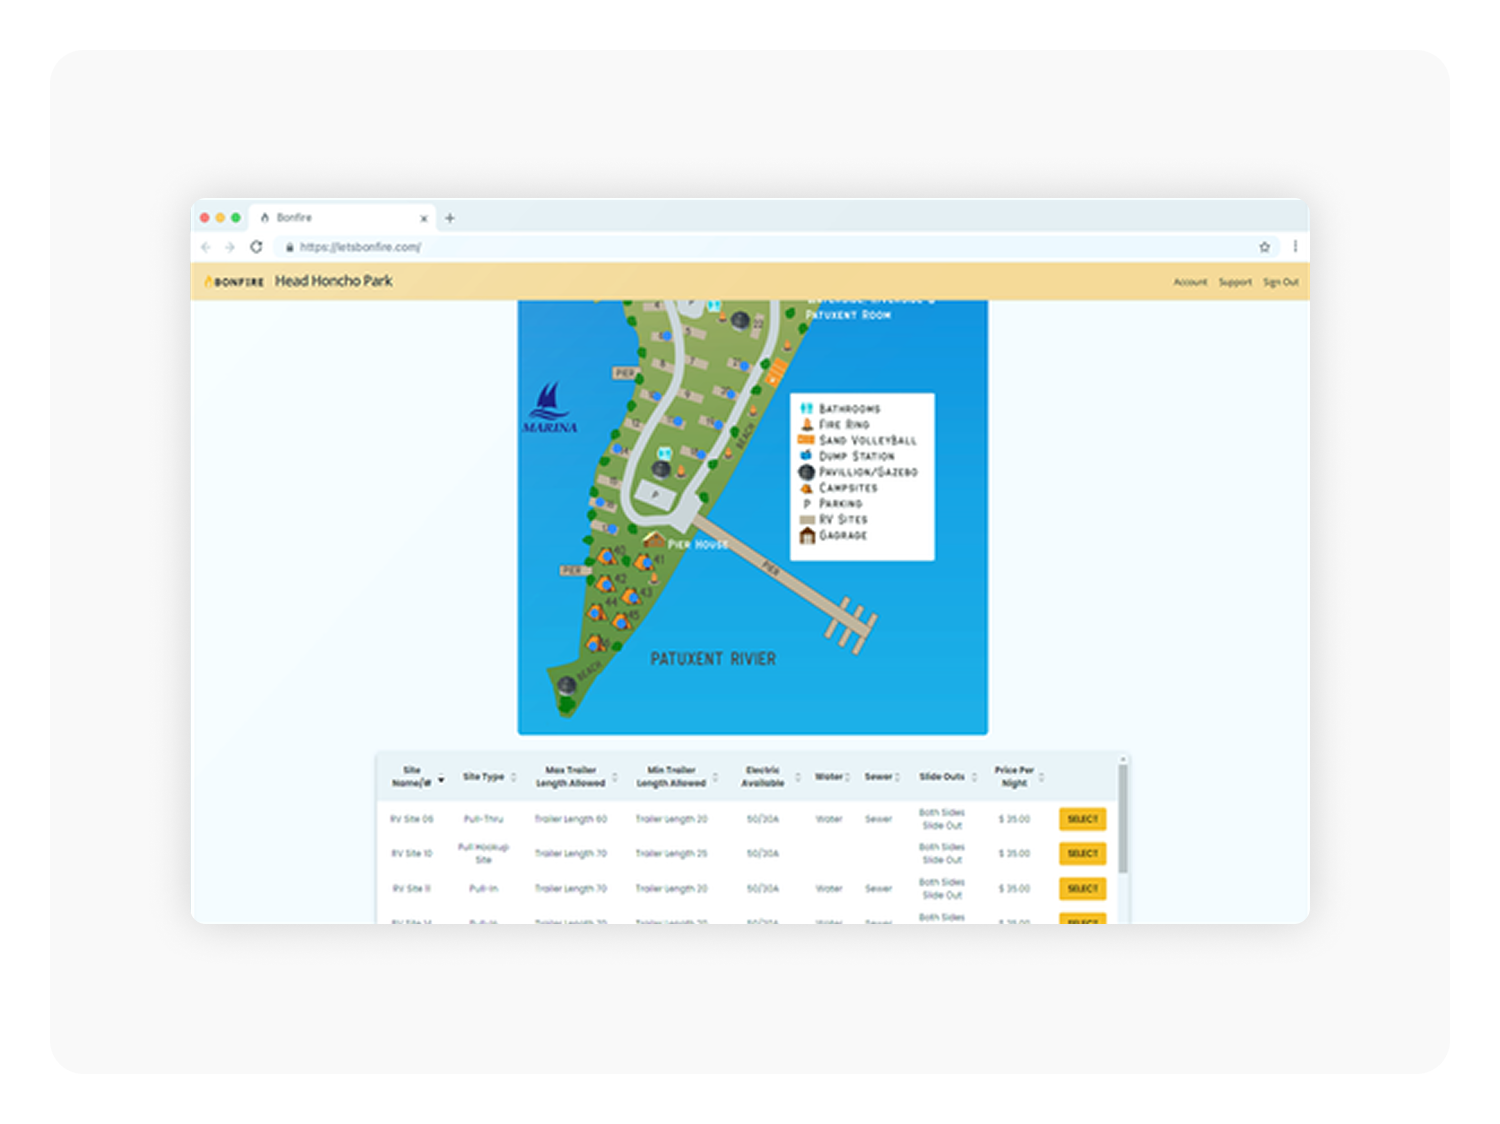Reload the page with the browser refresh icon

coord(256,247)
